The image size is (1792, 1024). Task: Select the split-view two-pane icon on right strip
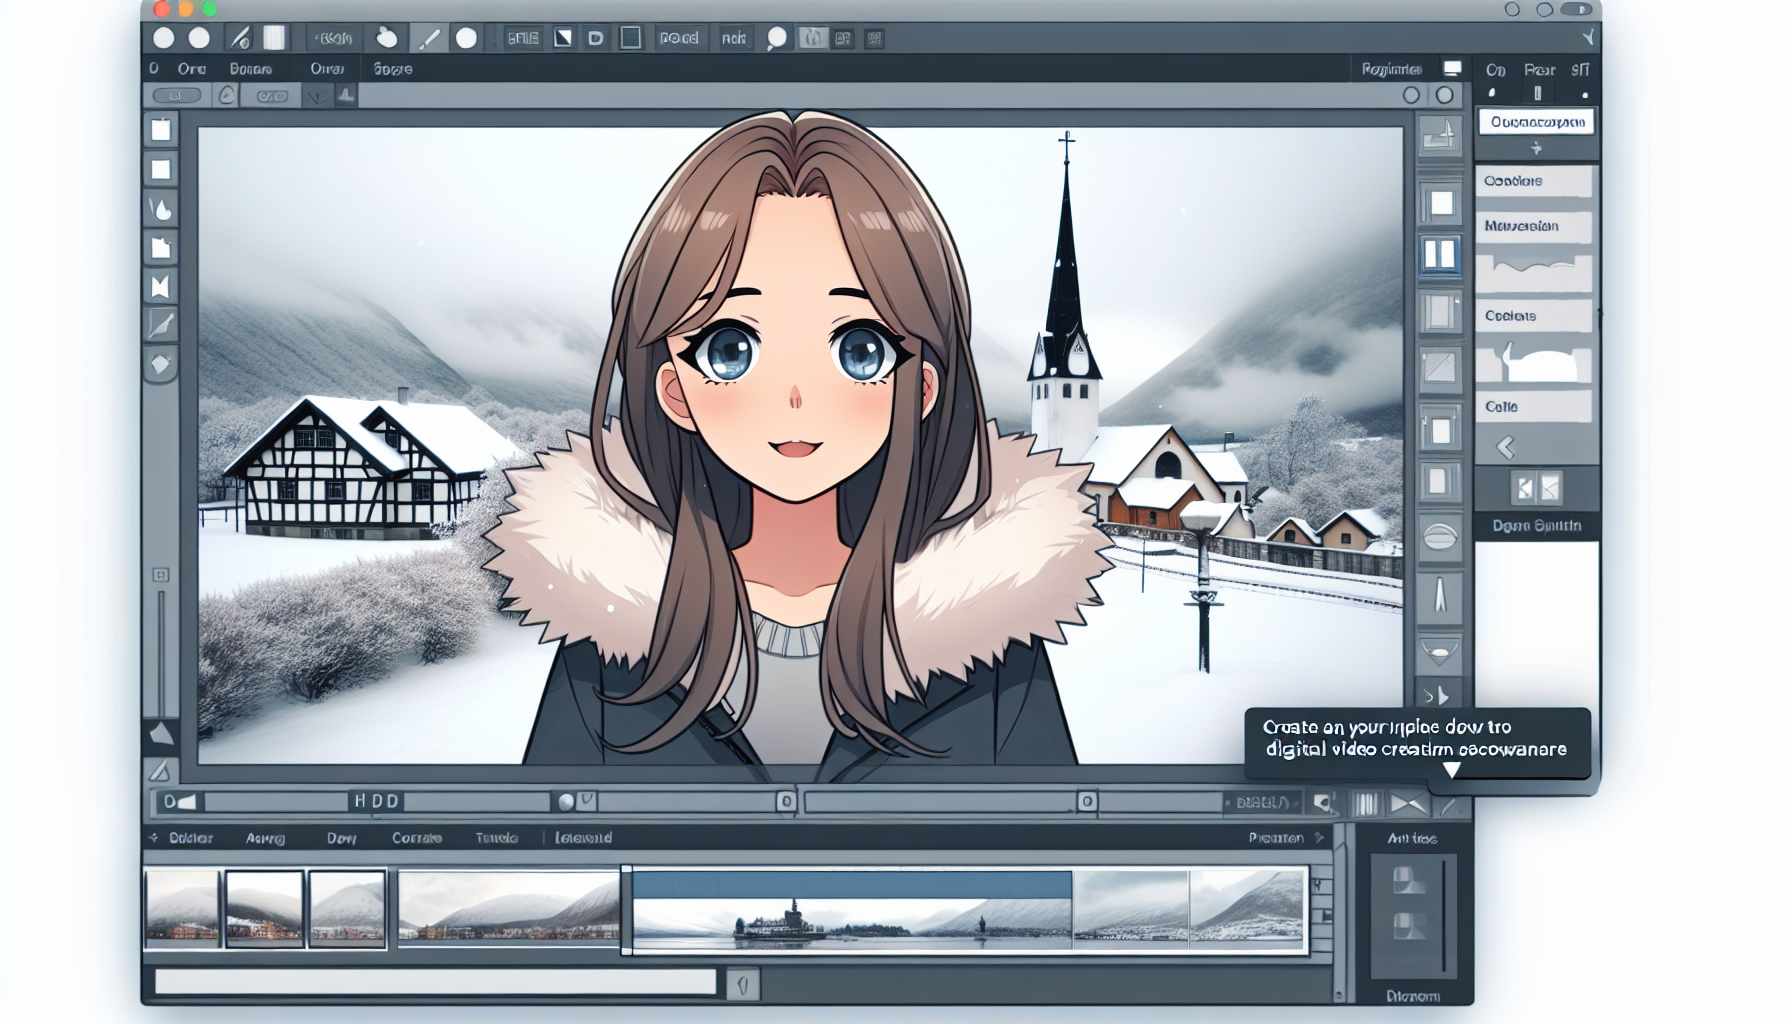[x=1439, y=255]
